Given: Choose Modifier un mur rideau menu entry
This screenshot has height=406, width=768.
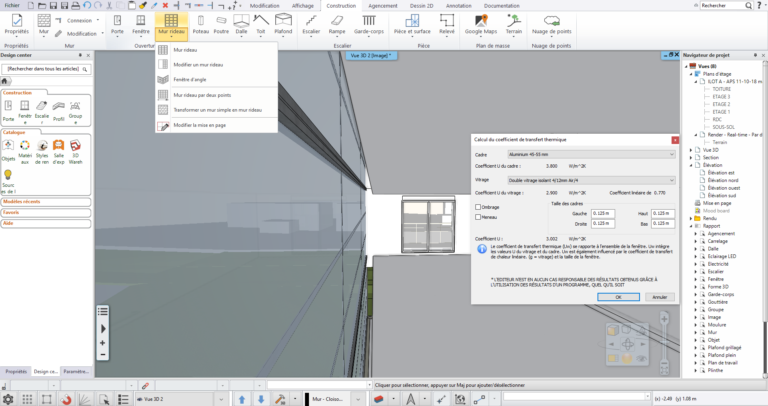Looking at the screenshot, I should point(216,65).
